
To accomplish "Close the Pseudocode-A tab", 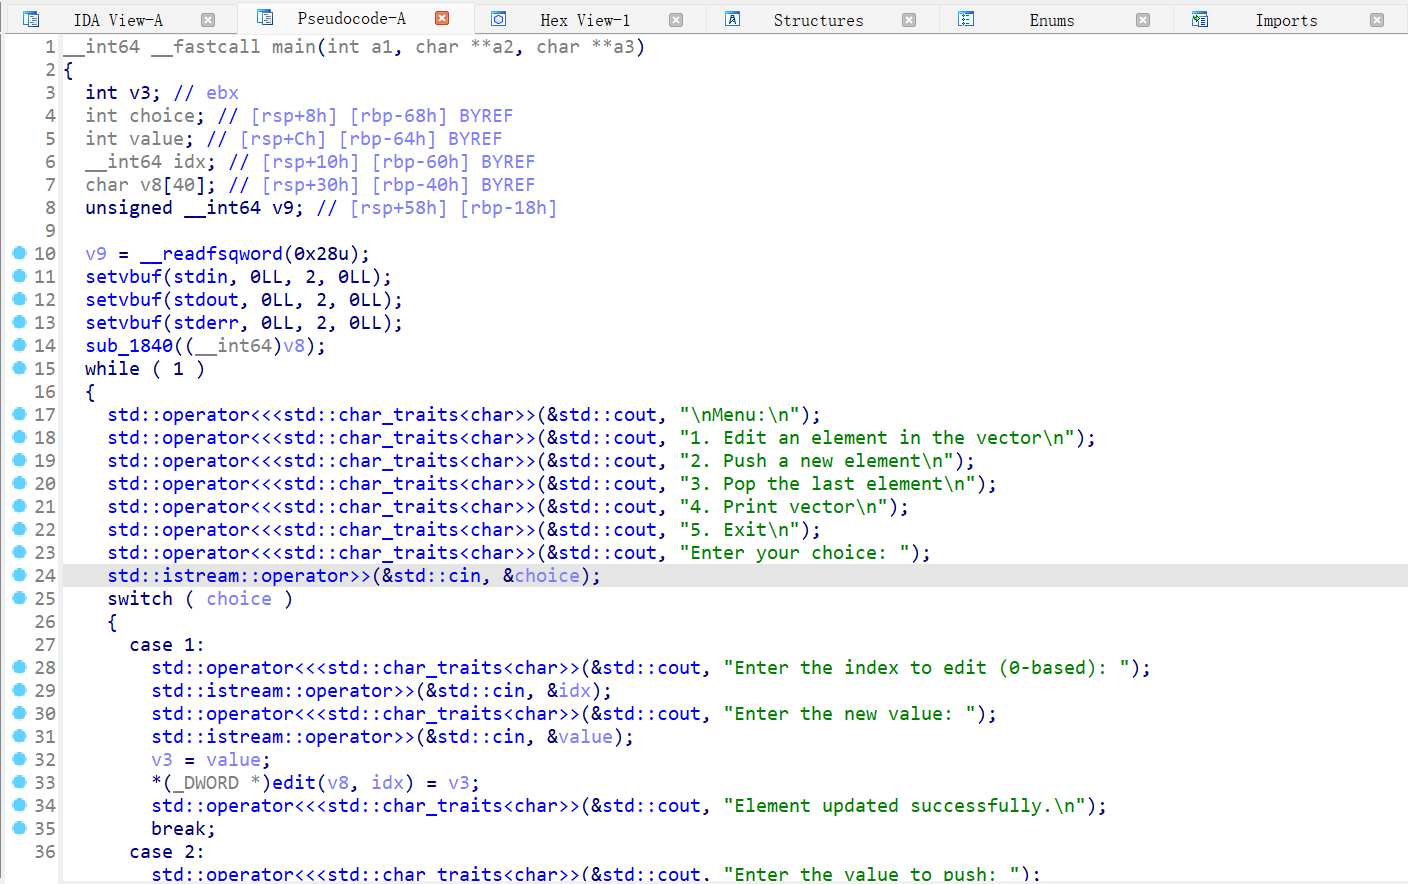I will (442, 18).
